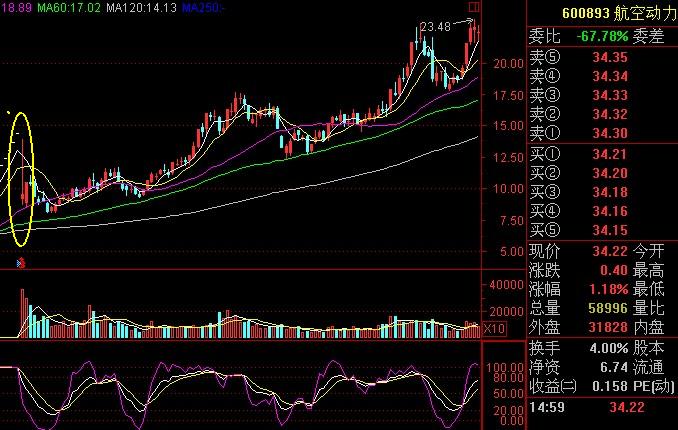
Task: Click the 换手 value 4.00%
Action: click(608, 348)
